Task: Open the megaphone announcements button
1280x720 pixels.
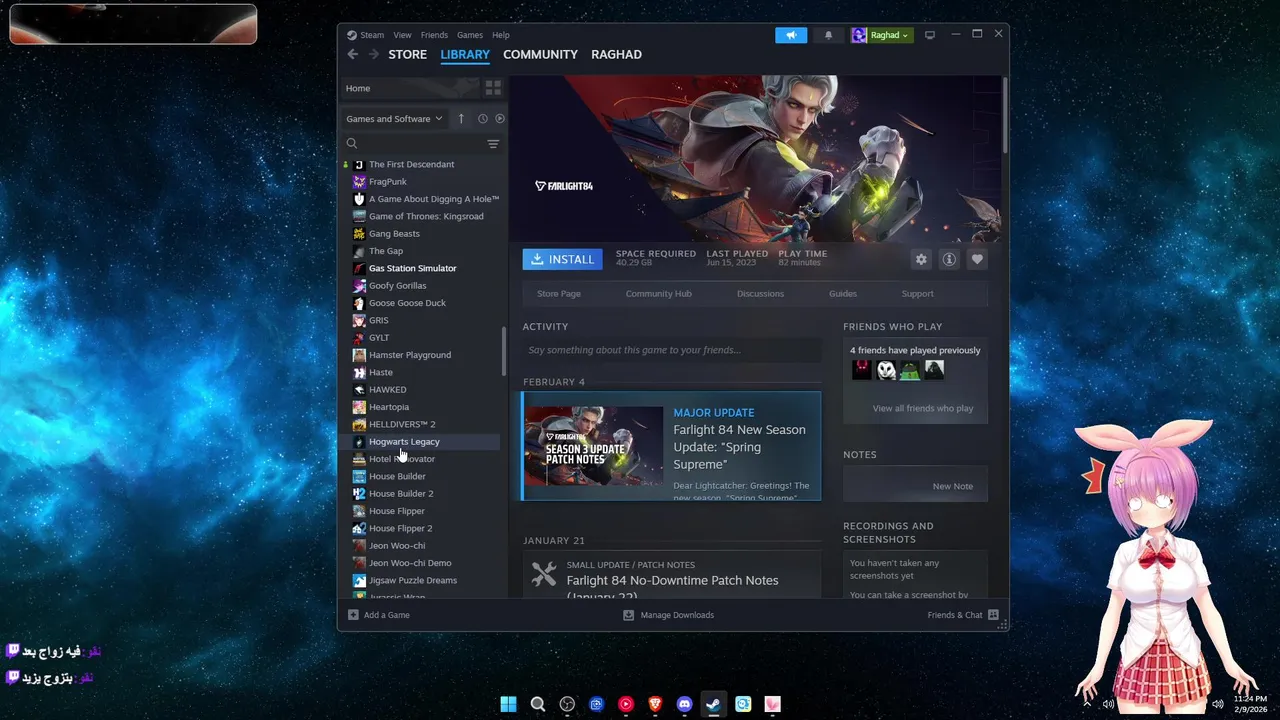Action: click(791, 35)
